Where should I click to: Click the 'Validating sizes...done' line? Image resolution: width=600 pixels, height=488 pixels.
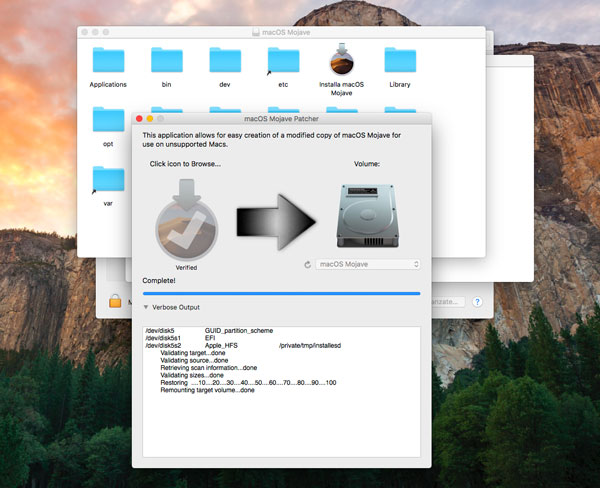point(192,375)
